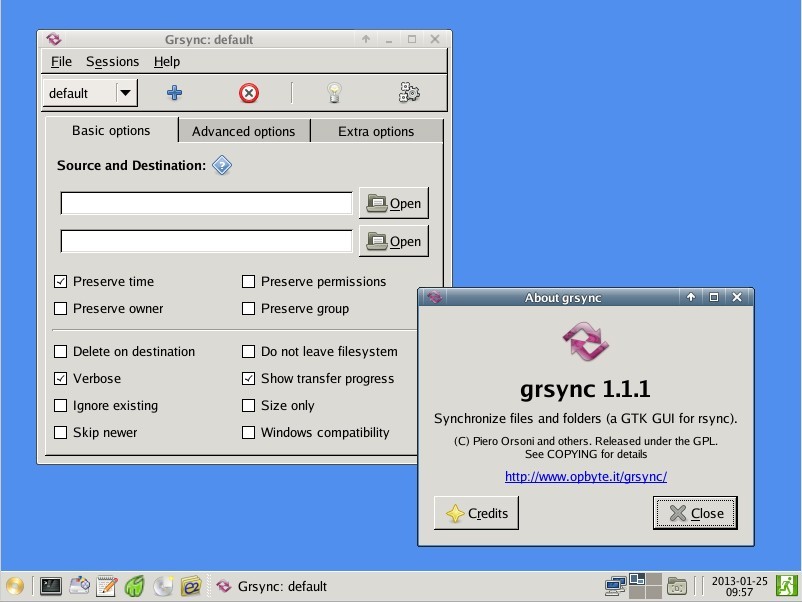
Task: Execute the sync with the gears icon
Action: pos(409,93)
